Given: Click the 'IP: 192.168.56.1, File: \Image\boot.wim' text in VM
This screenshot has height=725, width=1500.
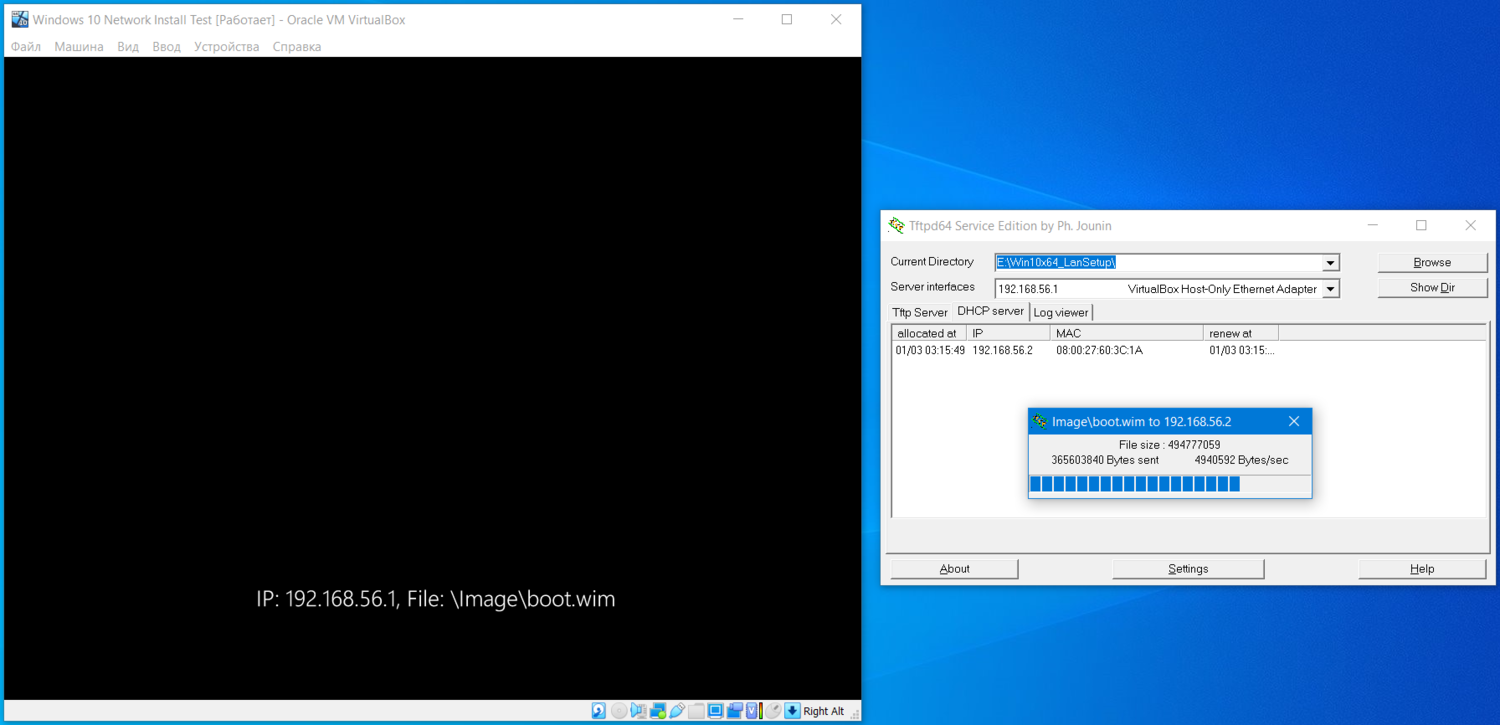Looking at the screenshot, I should coord(436,599).
